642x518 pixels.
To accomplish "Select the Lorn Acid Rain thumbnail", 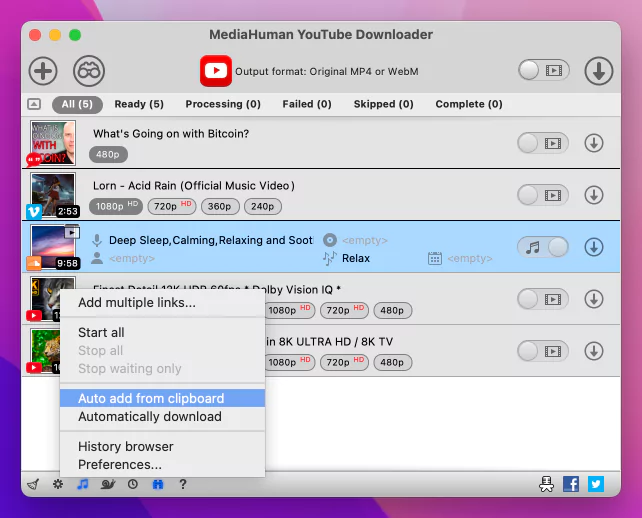I will click(x=53, y=195).
